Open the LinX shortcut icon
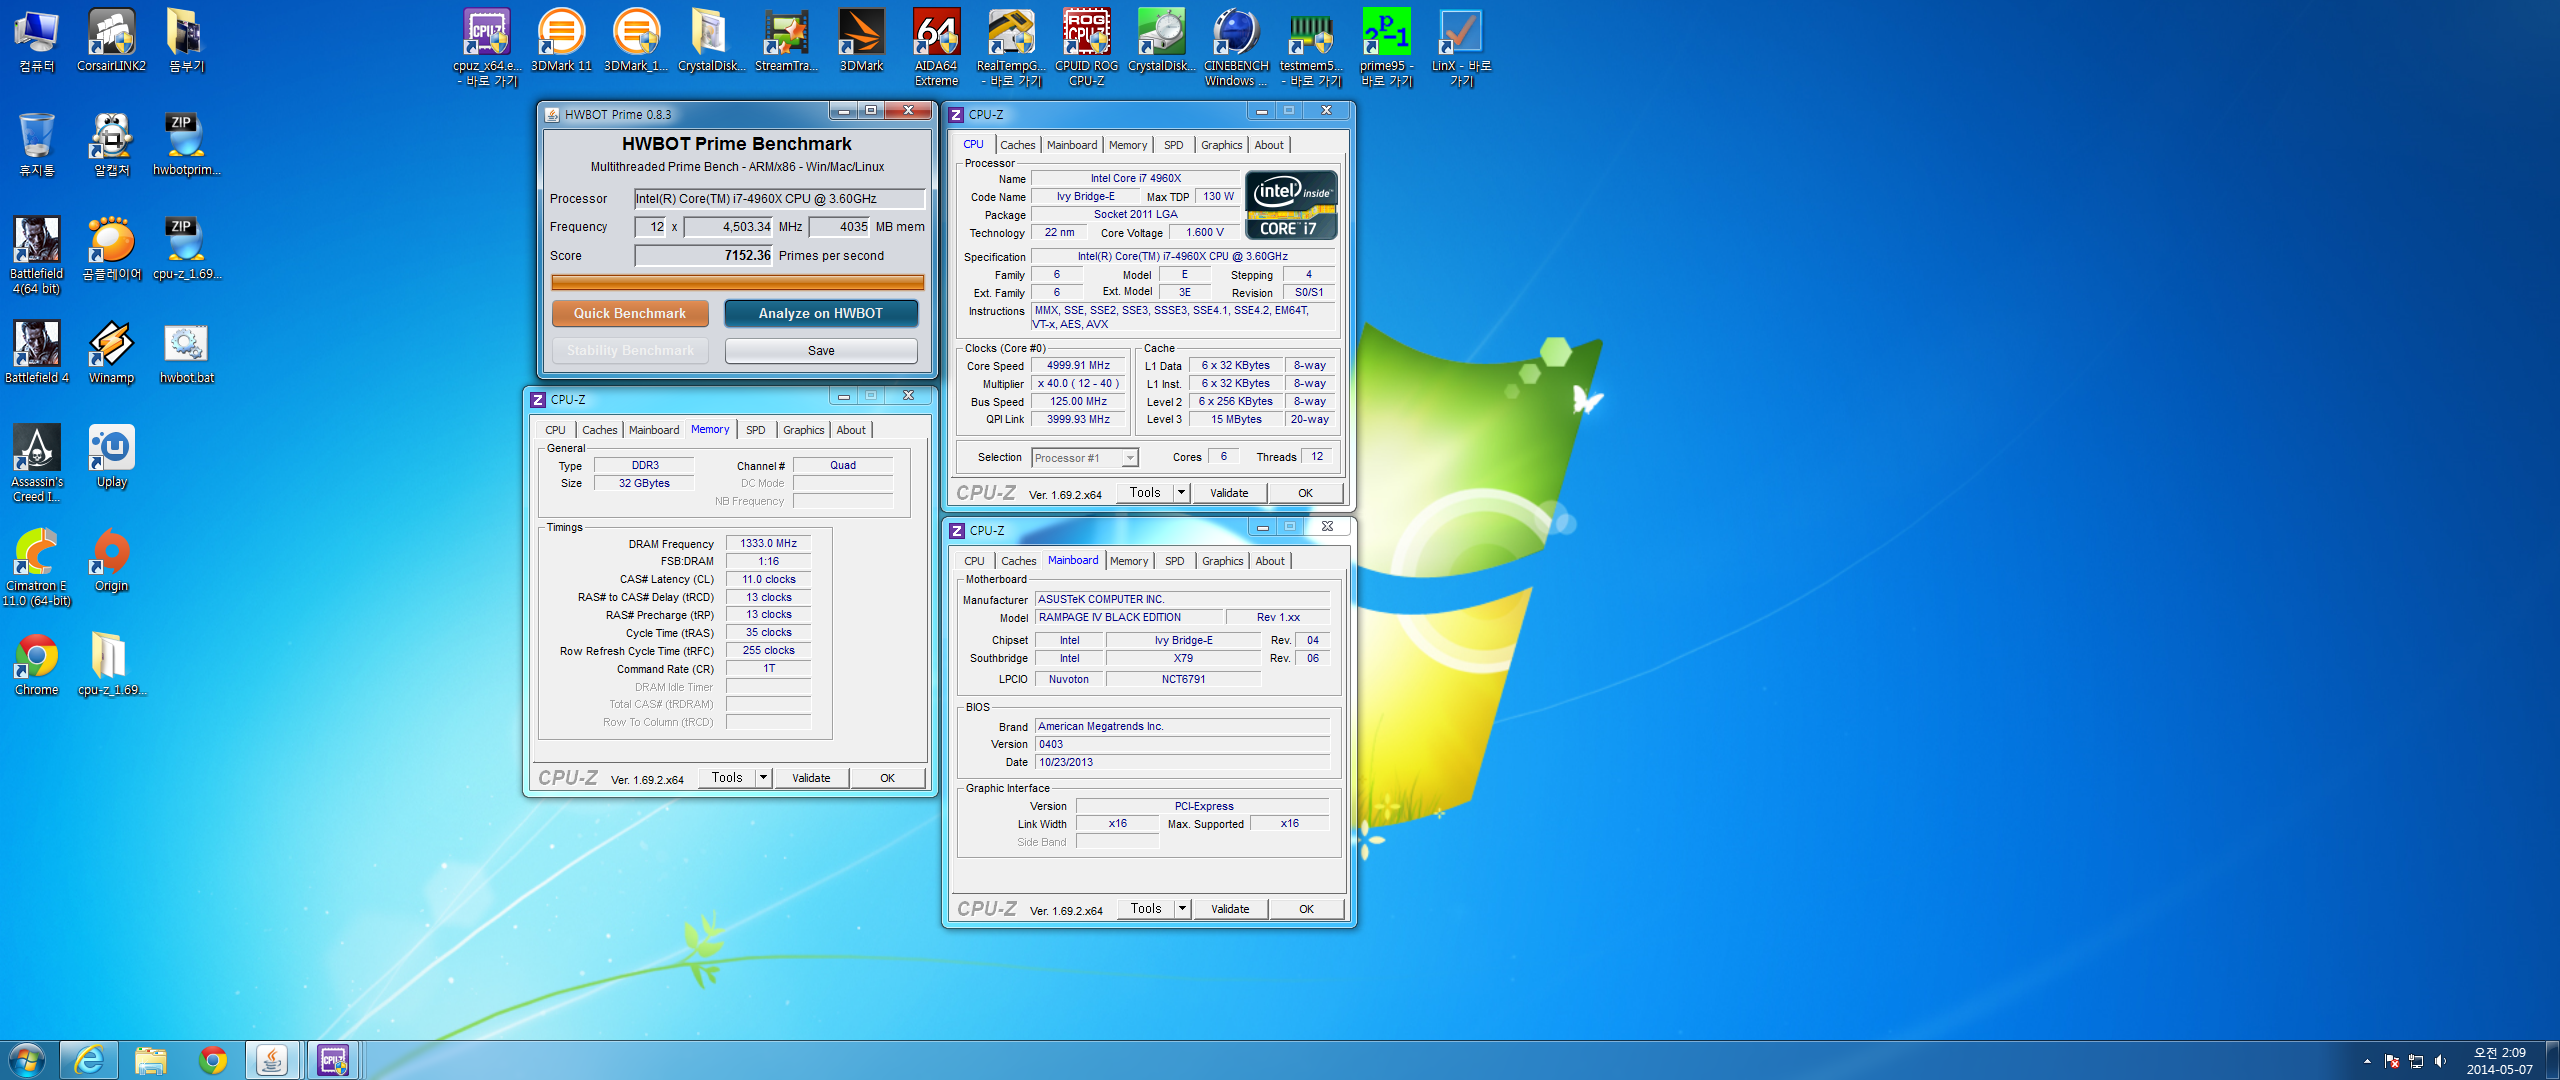The height and width of the screenshot is (1080, 2560). [x=1461, y=47]
